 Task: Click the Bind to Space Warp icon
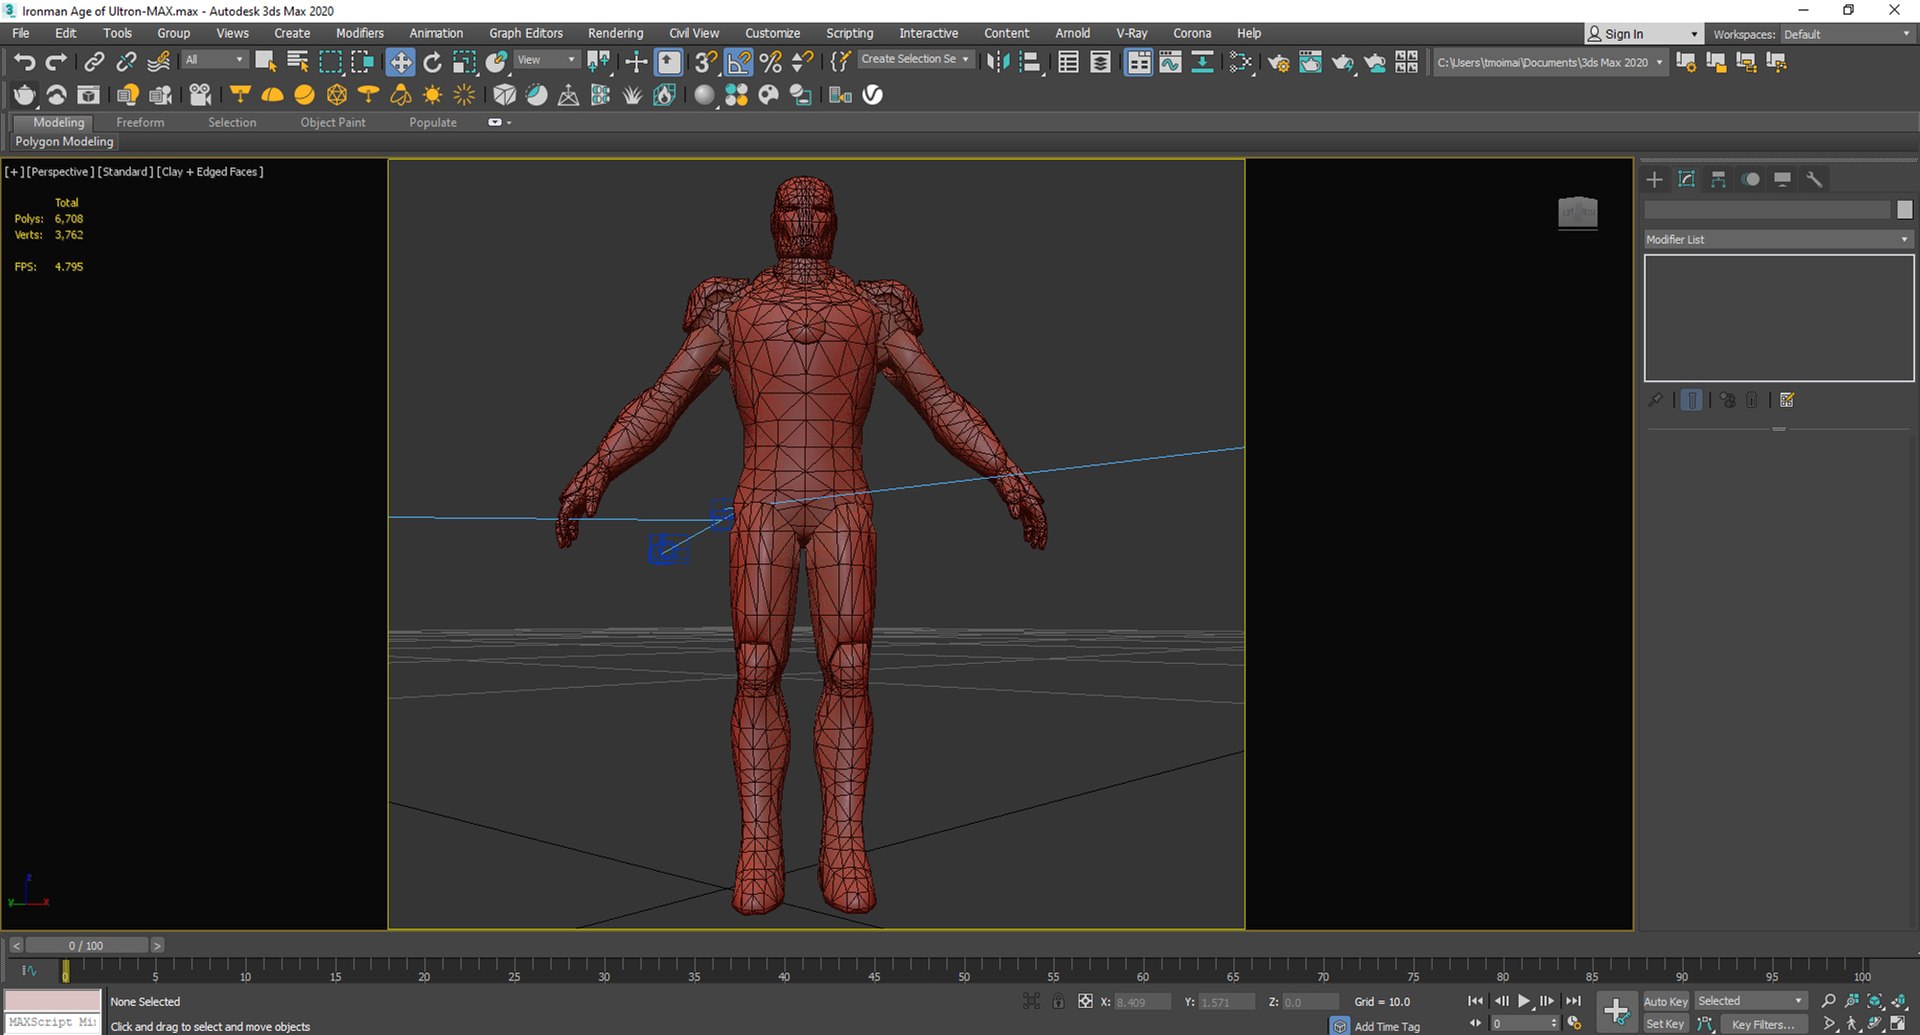(158, 62)
